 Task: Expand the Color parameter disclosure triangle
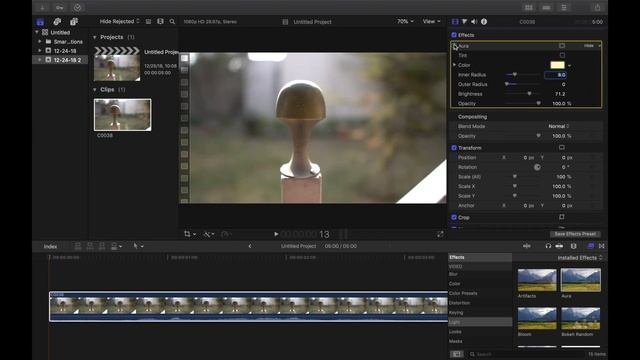[x=454, y=65]
